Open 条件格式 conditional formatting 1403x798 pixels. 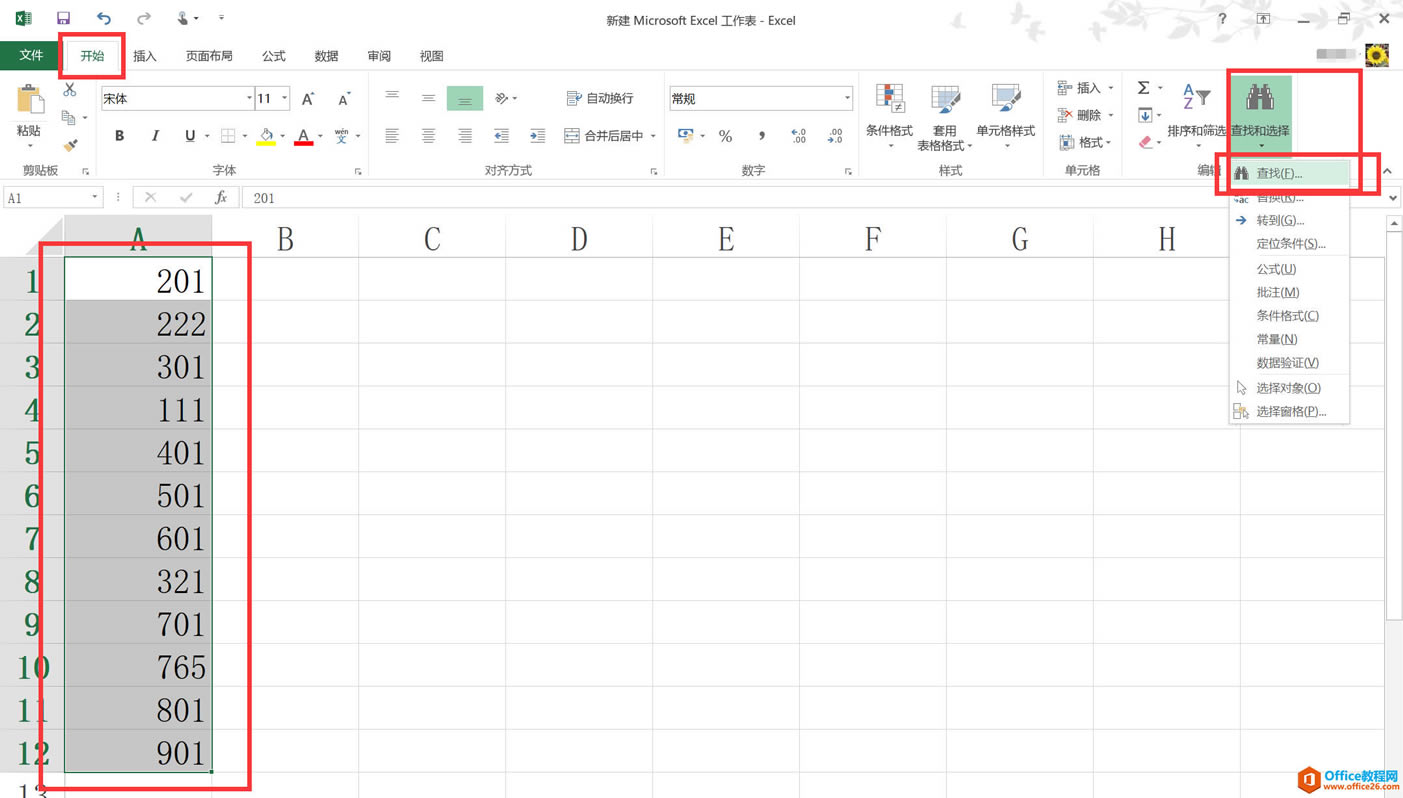pos(889,117)
